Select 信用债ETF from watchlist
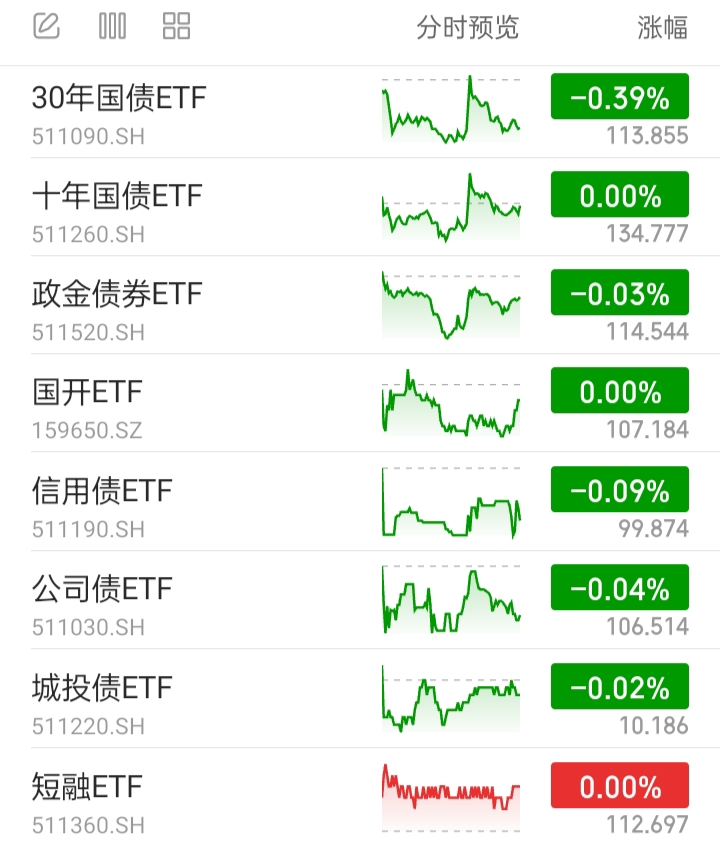Screen dimensions: 720x842 [360, 502]
